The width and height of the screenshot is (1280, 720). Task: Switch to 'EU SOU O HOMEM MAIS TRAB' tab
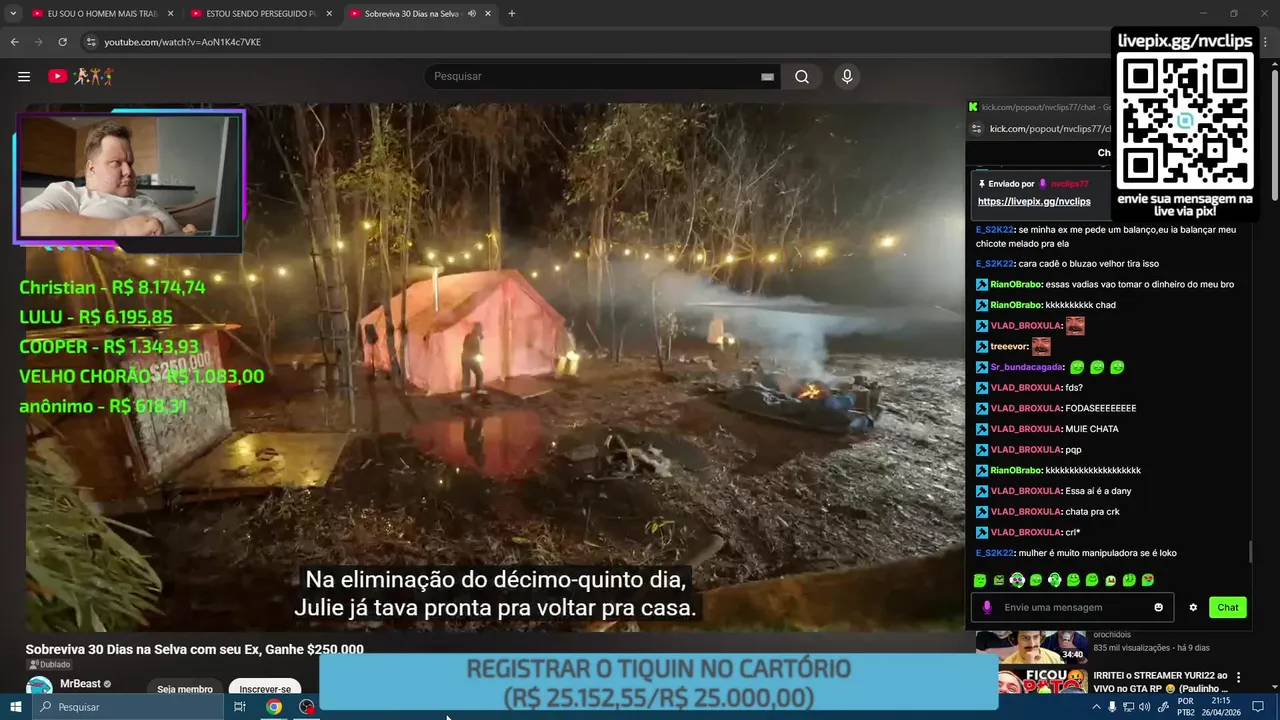tap(103, 14)
